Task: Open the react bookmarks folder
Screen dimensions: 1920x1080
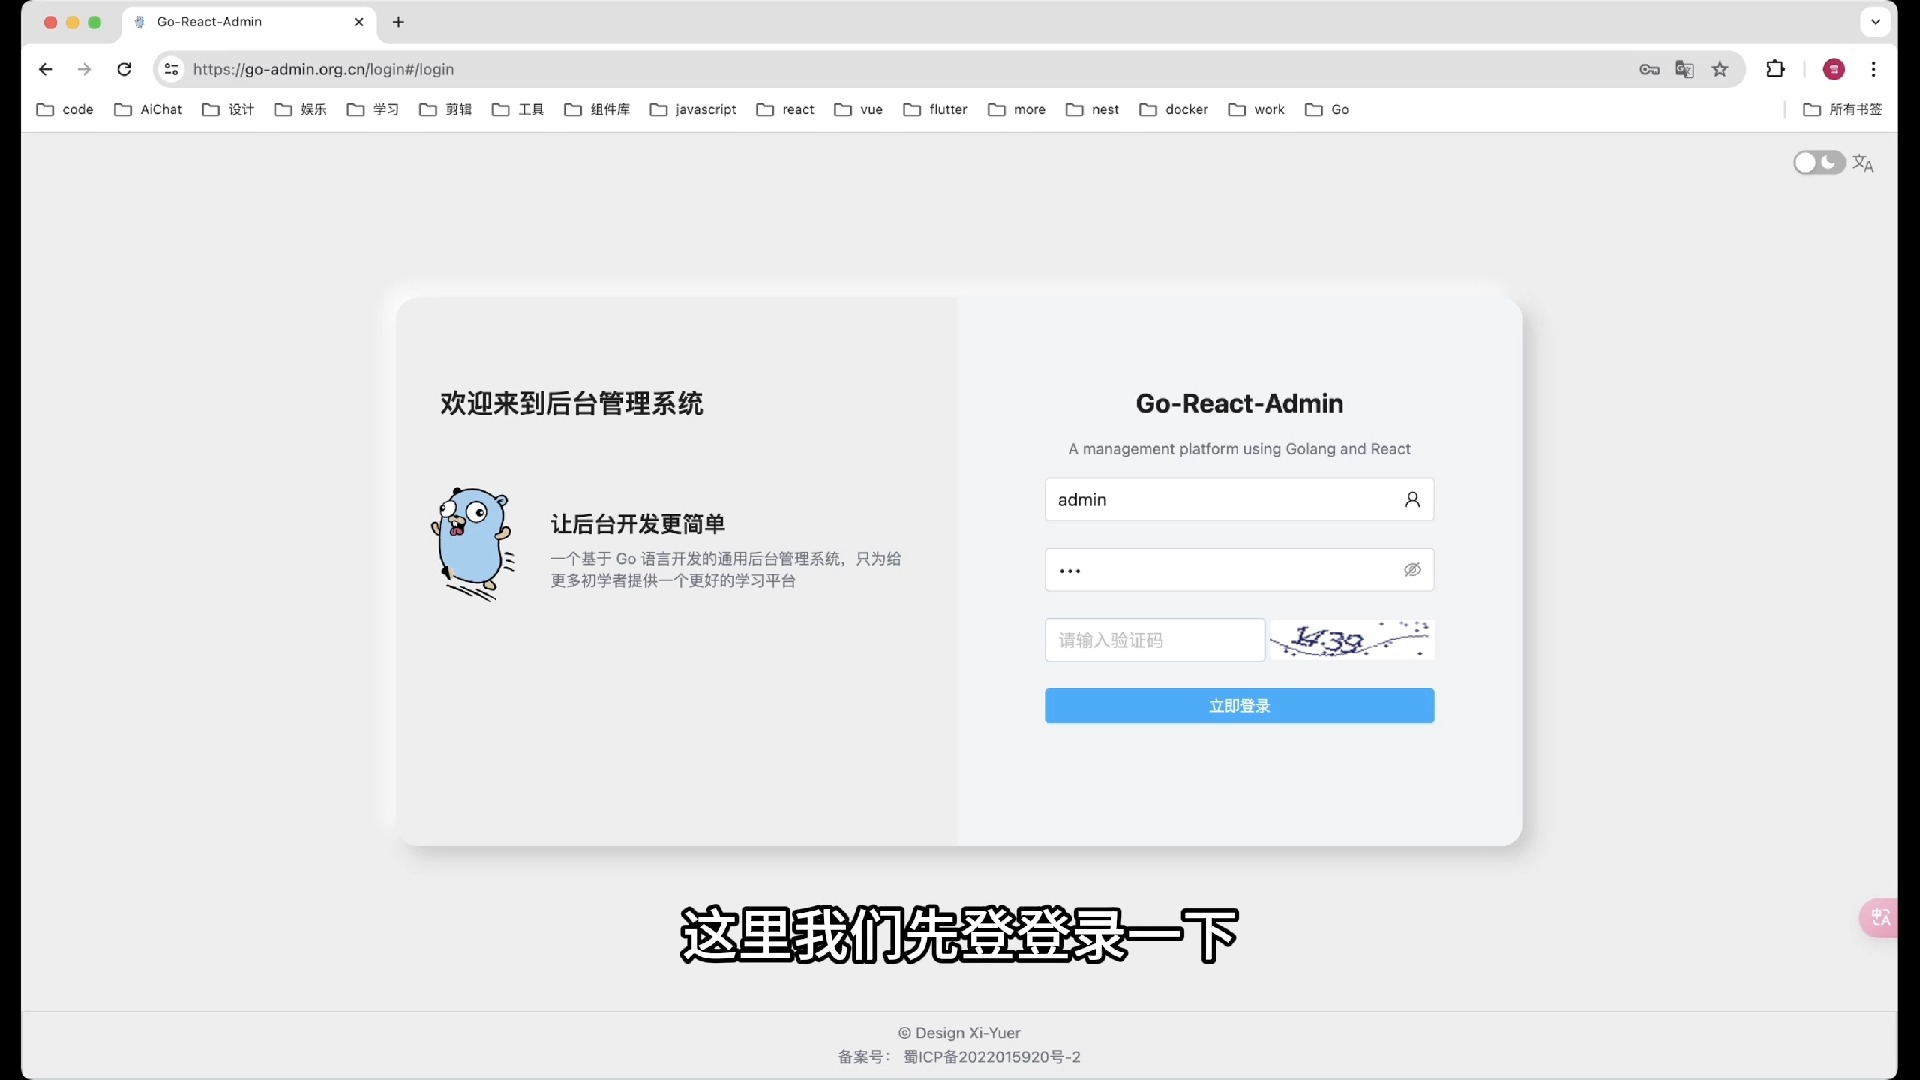Action: point(785,110)
